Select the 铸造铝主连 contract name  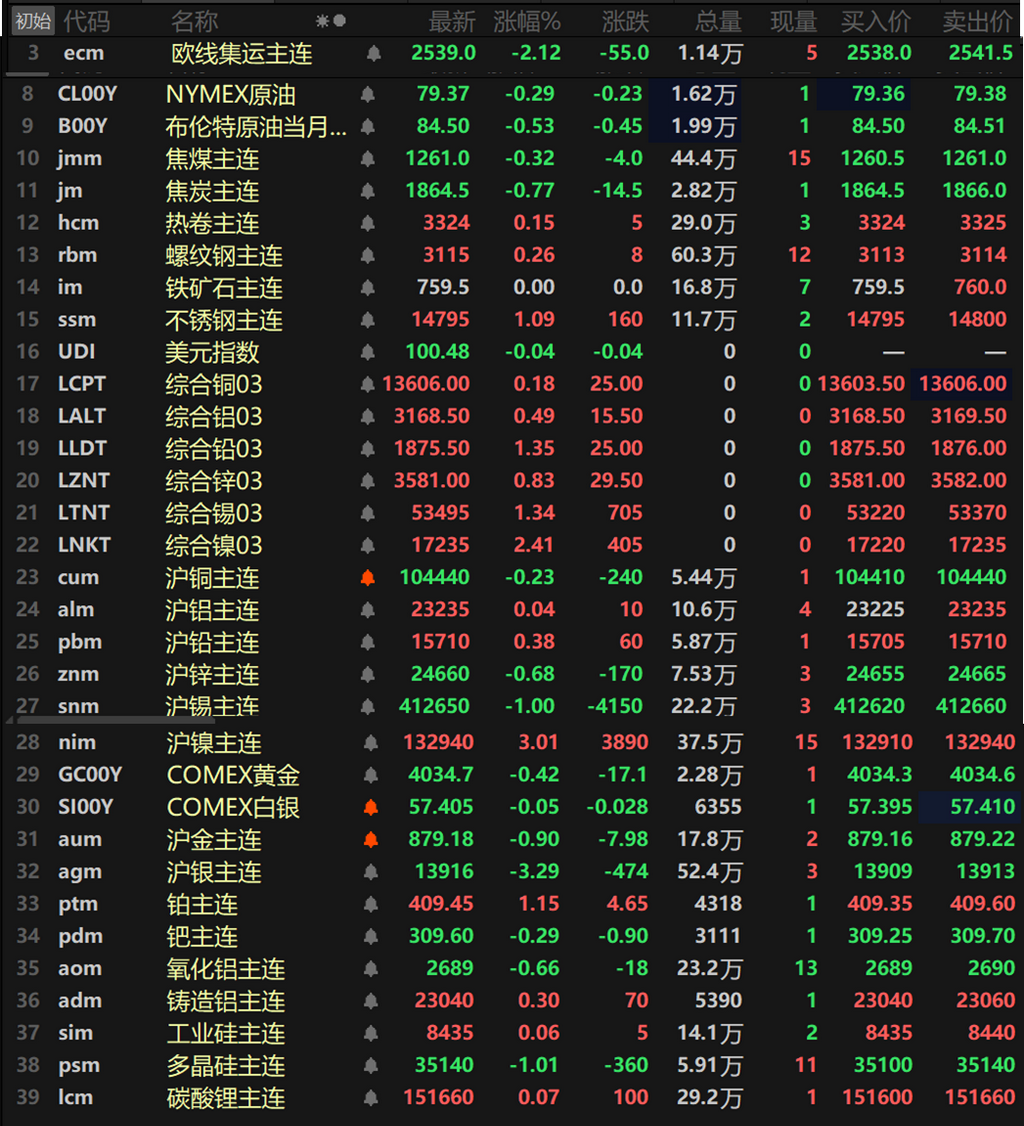click(226, 1001)
